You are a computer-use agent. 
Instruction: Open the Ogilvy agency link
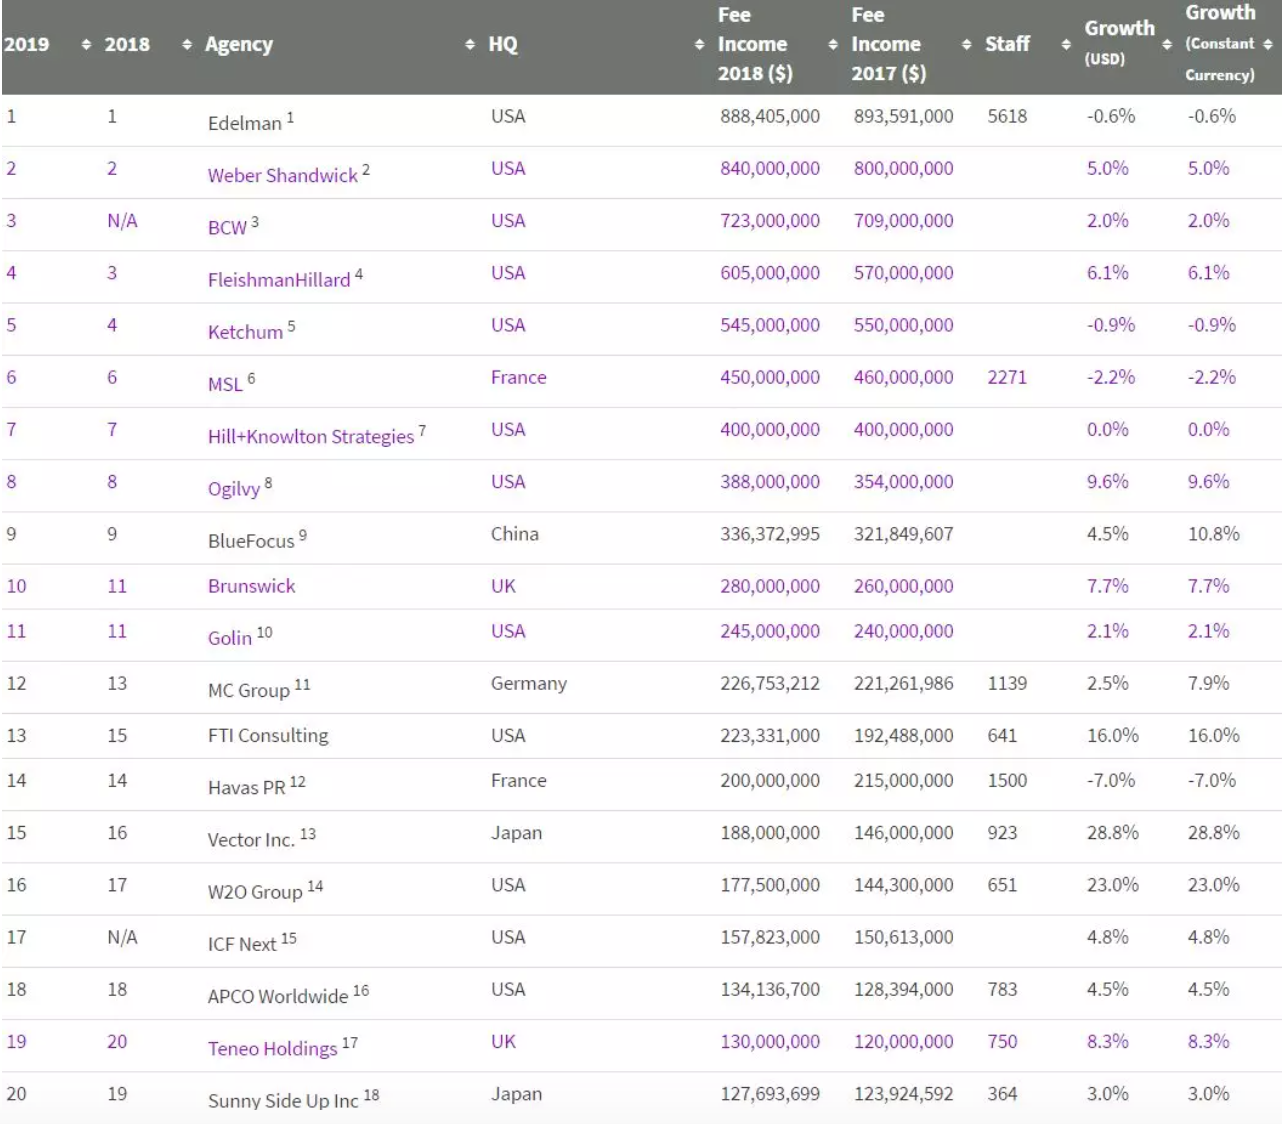pos(234,488)
